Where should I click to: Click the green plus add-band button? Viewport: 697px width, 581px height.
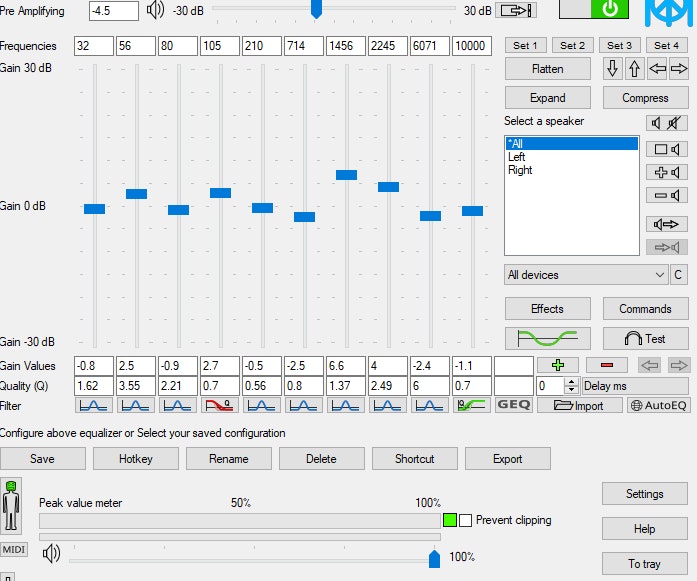point(558,365)
